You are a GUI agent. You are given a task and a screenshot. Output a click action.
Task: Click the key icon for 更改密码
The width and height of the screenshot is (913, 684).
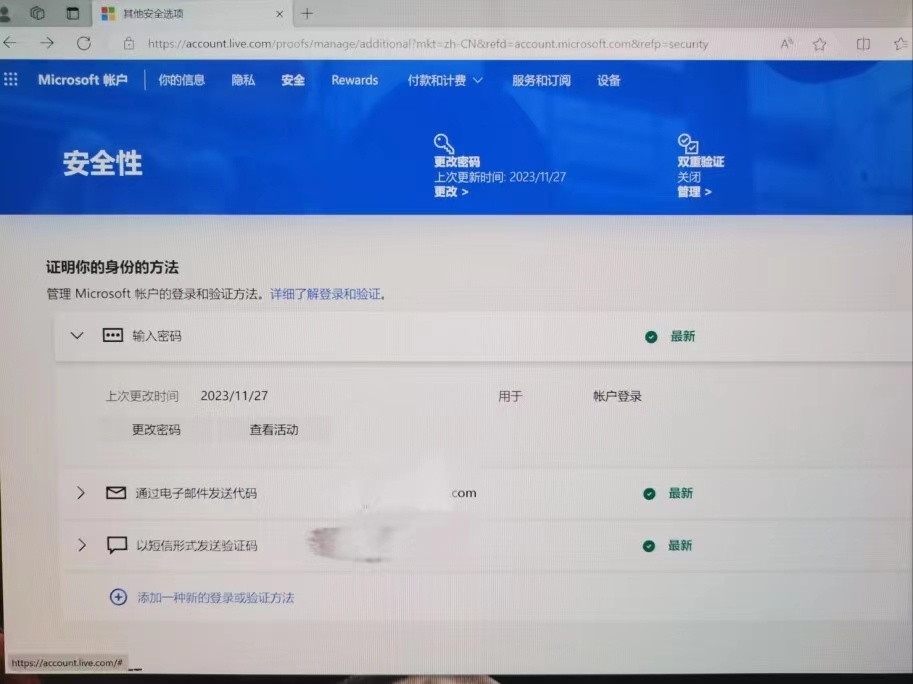click(x=444, y=143)
